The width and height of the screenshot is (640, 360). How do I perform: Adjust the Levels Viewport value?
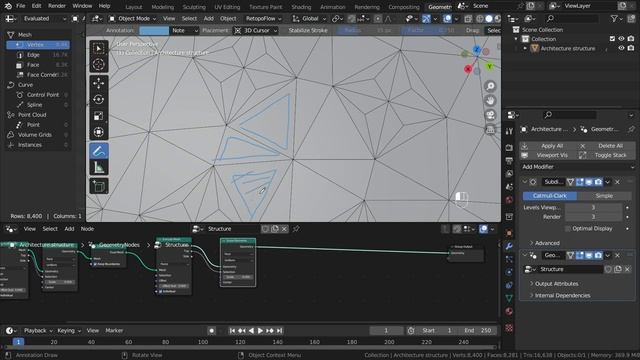(x=593, y=207)
